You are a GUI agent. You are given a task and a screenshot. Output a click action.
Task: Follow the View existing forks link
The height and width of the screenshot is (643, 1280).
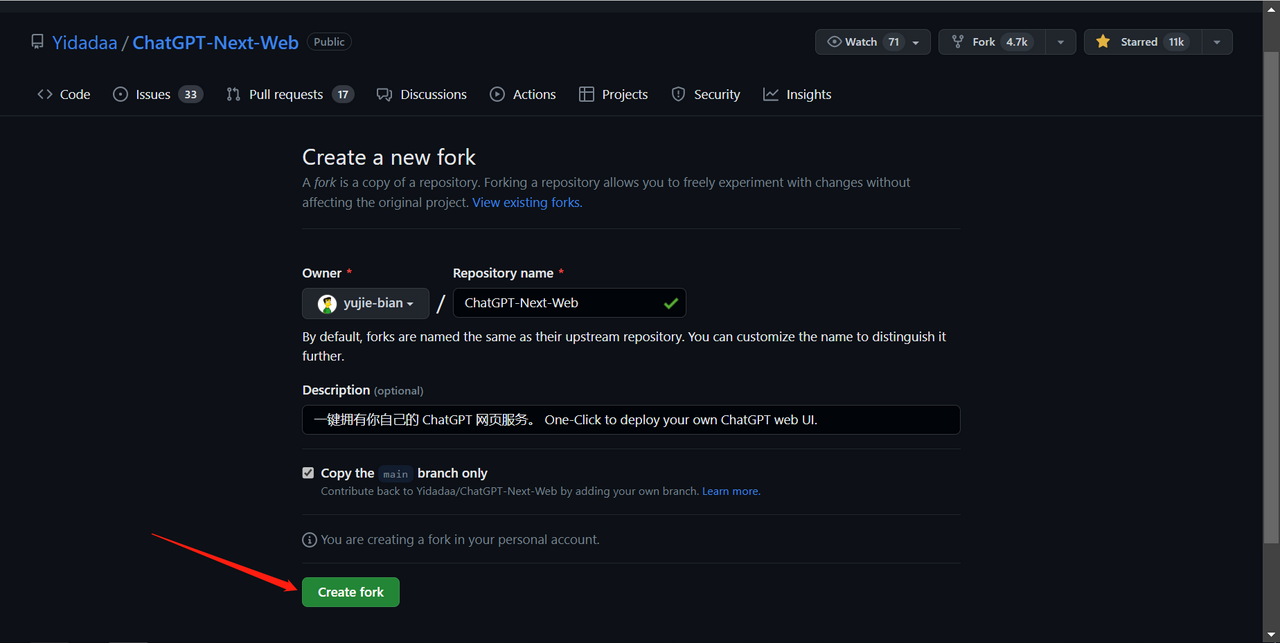tap(527, 202)
